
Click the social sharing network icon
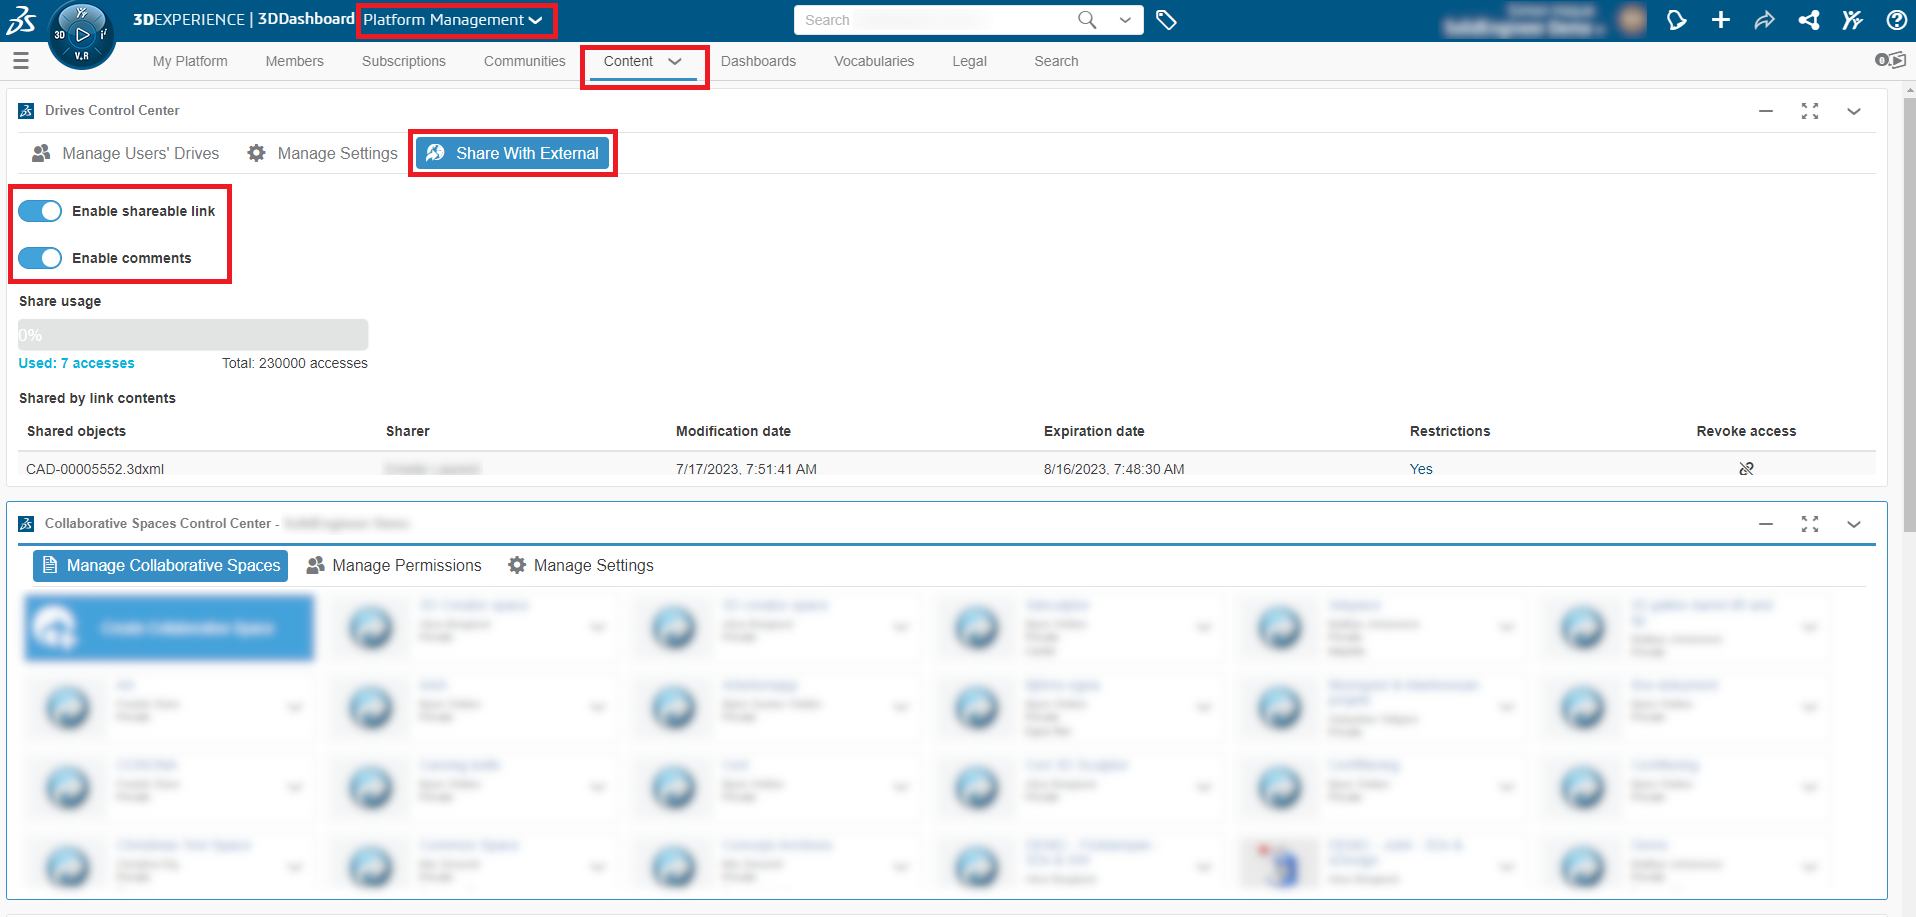[1809, 20]
